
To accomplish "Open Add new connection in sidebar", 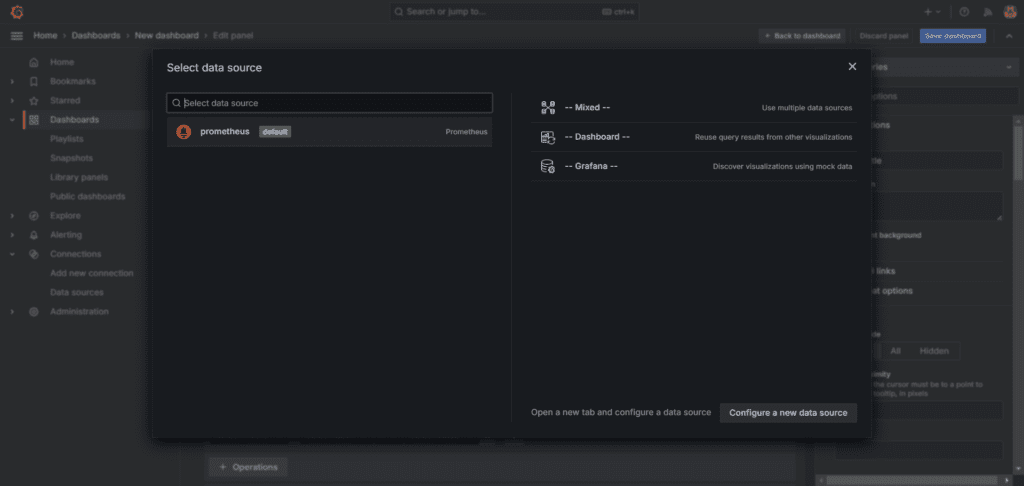I will 91,273.
